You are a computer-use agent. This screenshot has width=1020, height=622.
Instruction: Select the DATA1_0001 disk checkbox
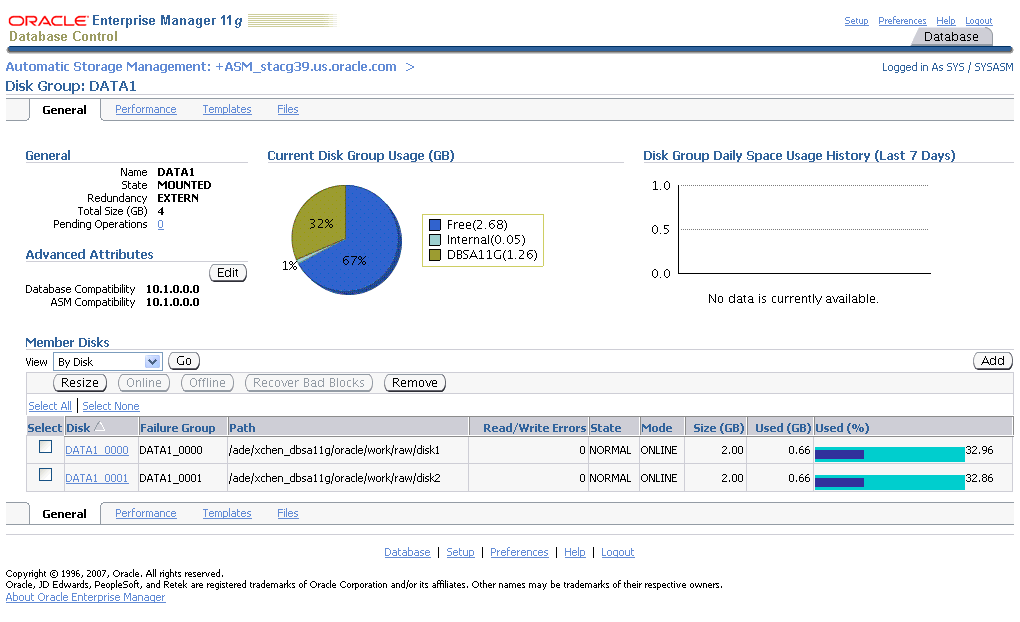tap(45, 476)
